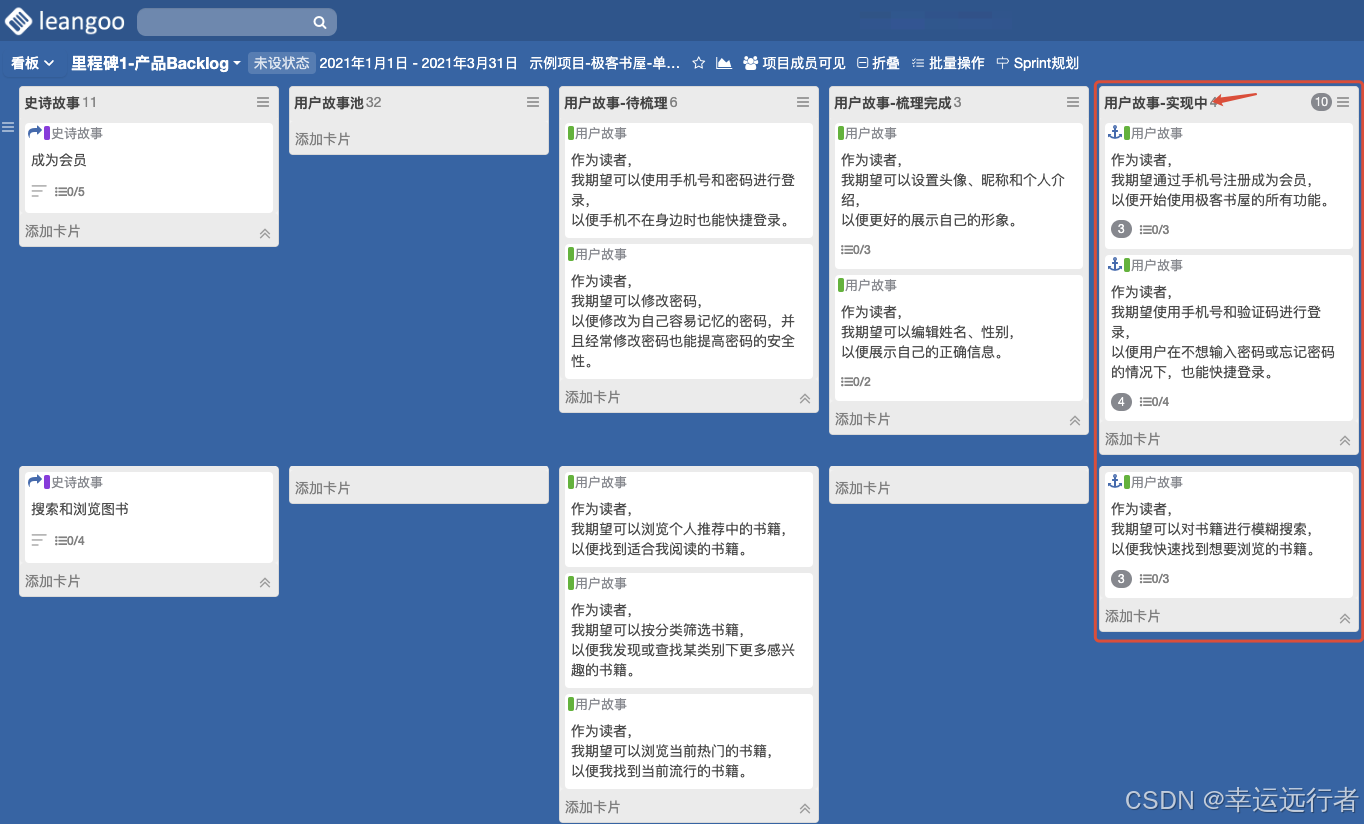Click 添加卡片 below the 搜索和浏览图书 card

pos(53,581)
